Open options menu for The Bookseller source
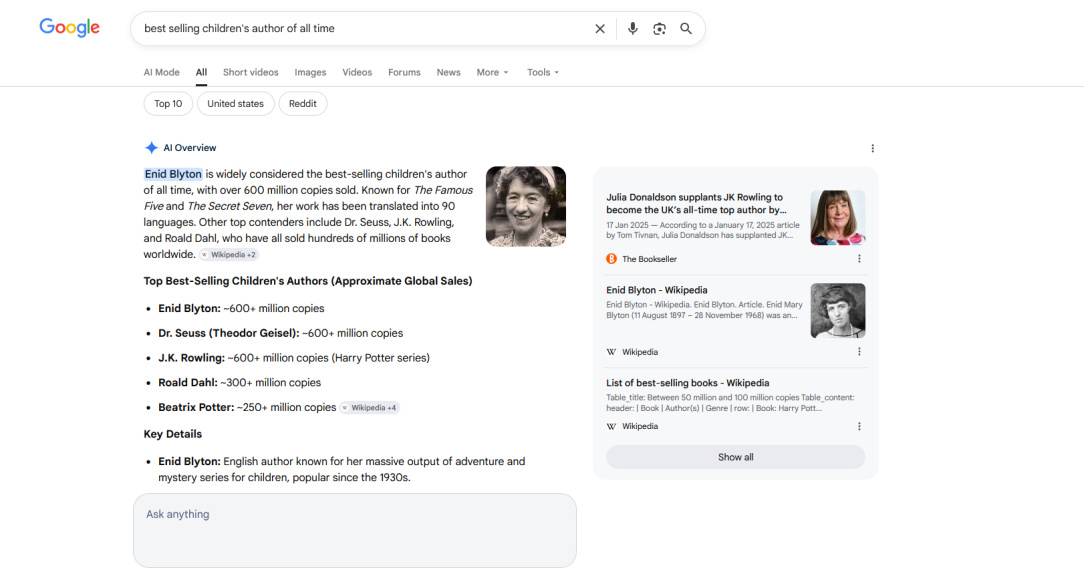This screenshot has width=1084, height=574. (859, 259)
